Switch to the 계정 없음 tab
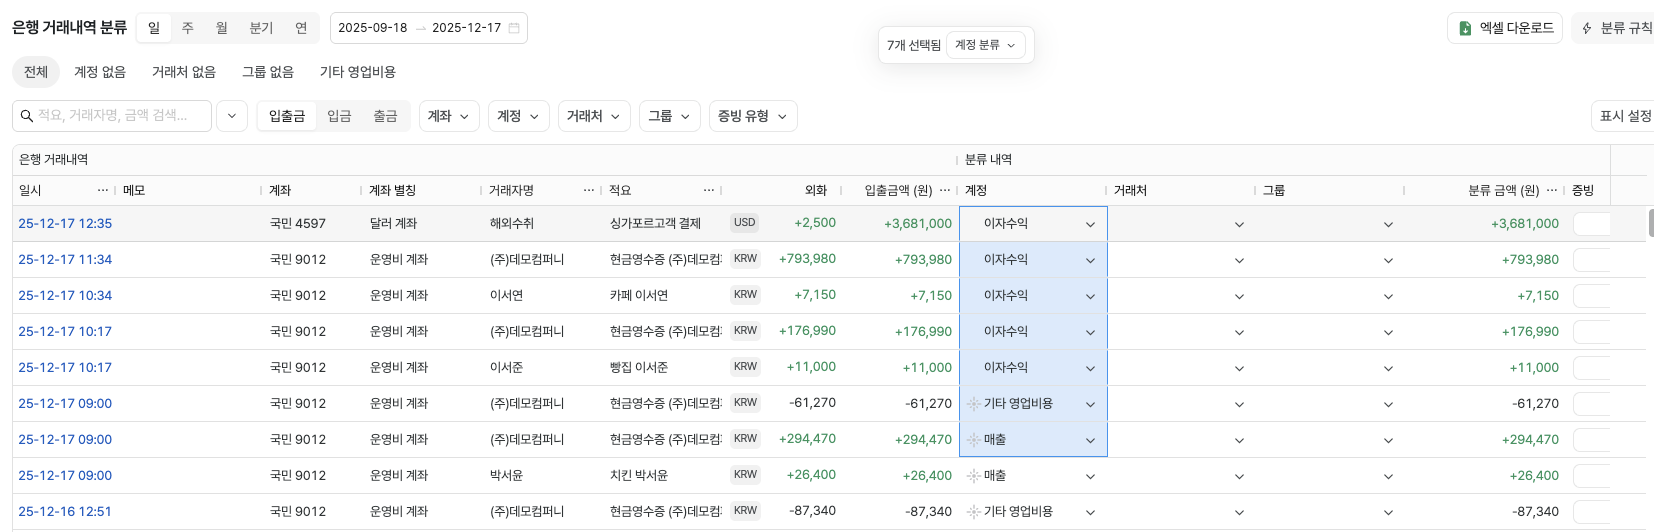This screenshot has width=1654, height=532. tap(100, 72)
